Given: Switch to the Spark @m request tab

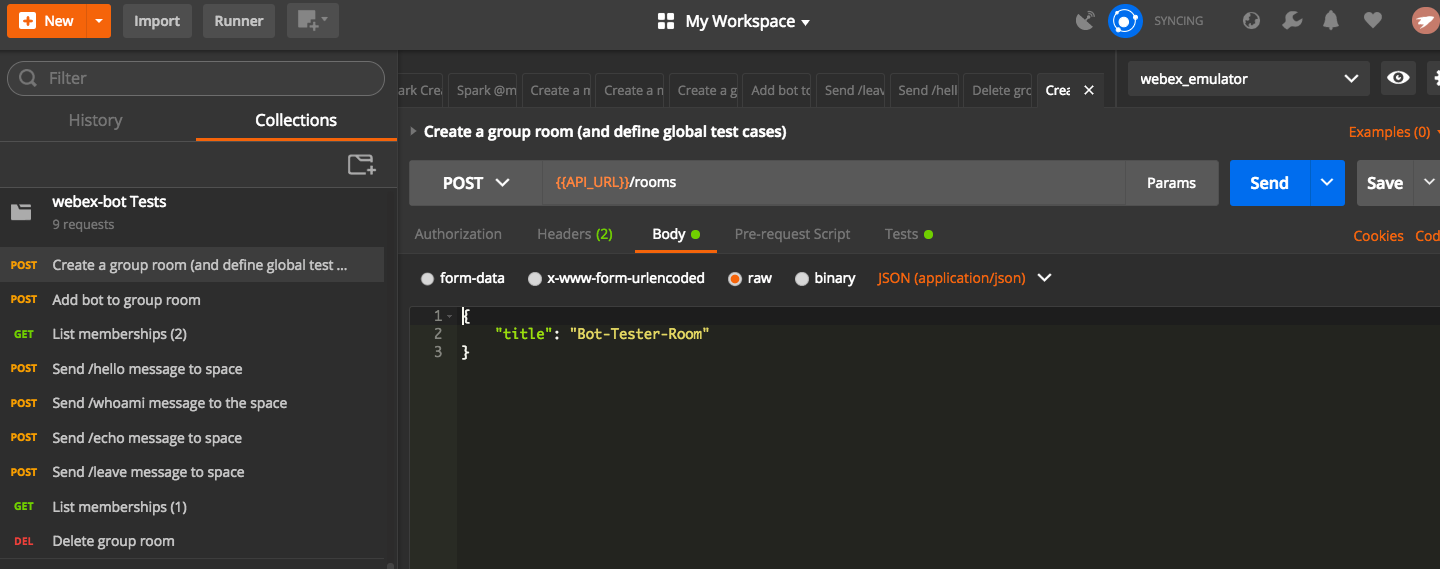Looking at the screenshot, I should [x=484, y=90].
